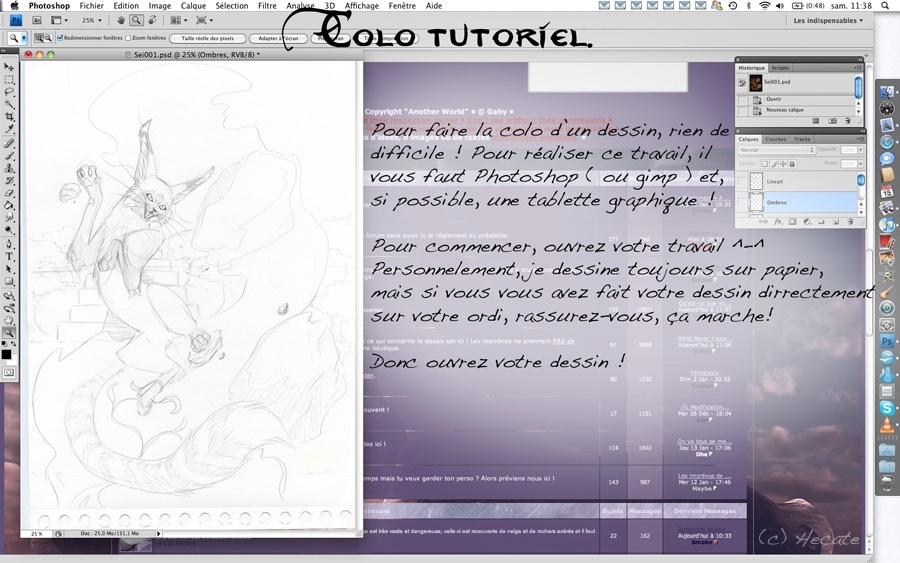Toggle lock transparent pixels button
Screen dimensions: 900x563
(x=765, y=164)
